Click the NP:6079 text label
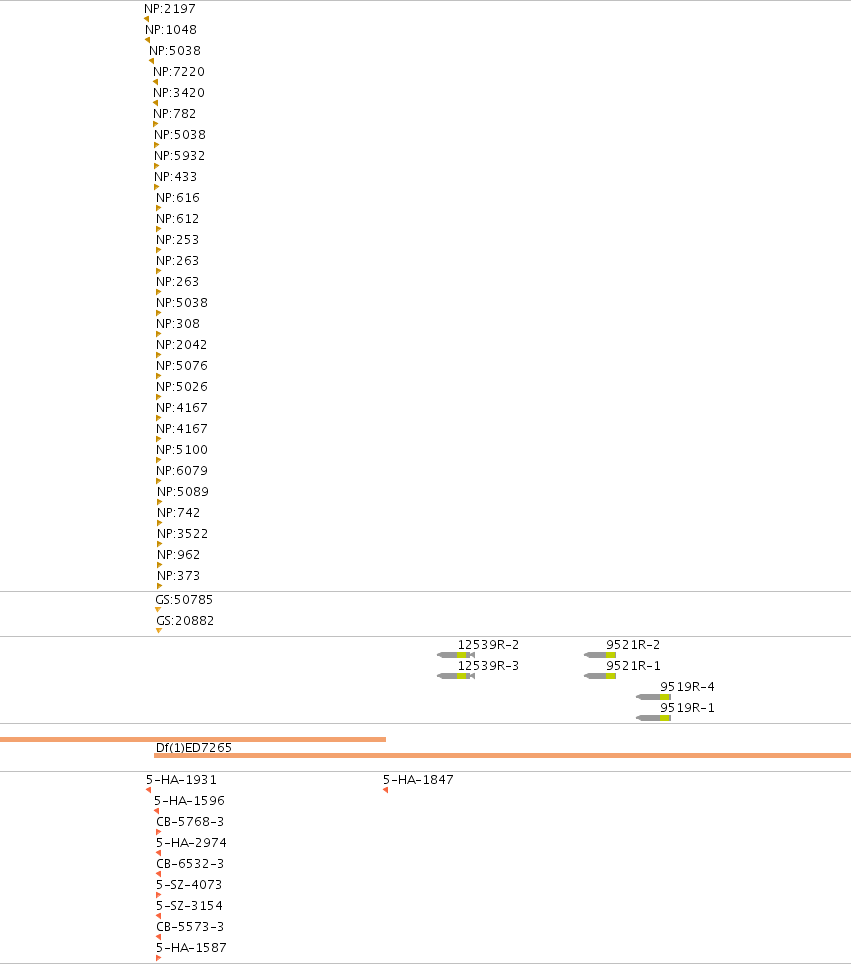 182,470
